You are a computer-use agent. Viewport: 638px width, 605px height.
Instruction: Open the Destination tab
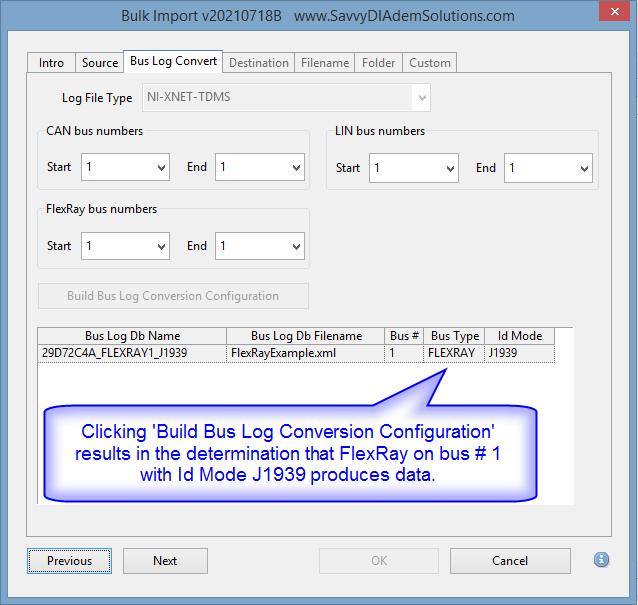coord(258,63)
